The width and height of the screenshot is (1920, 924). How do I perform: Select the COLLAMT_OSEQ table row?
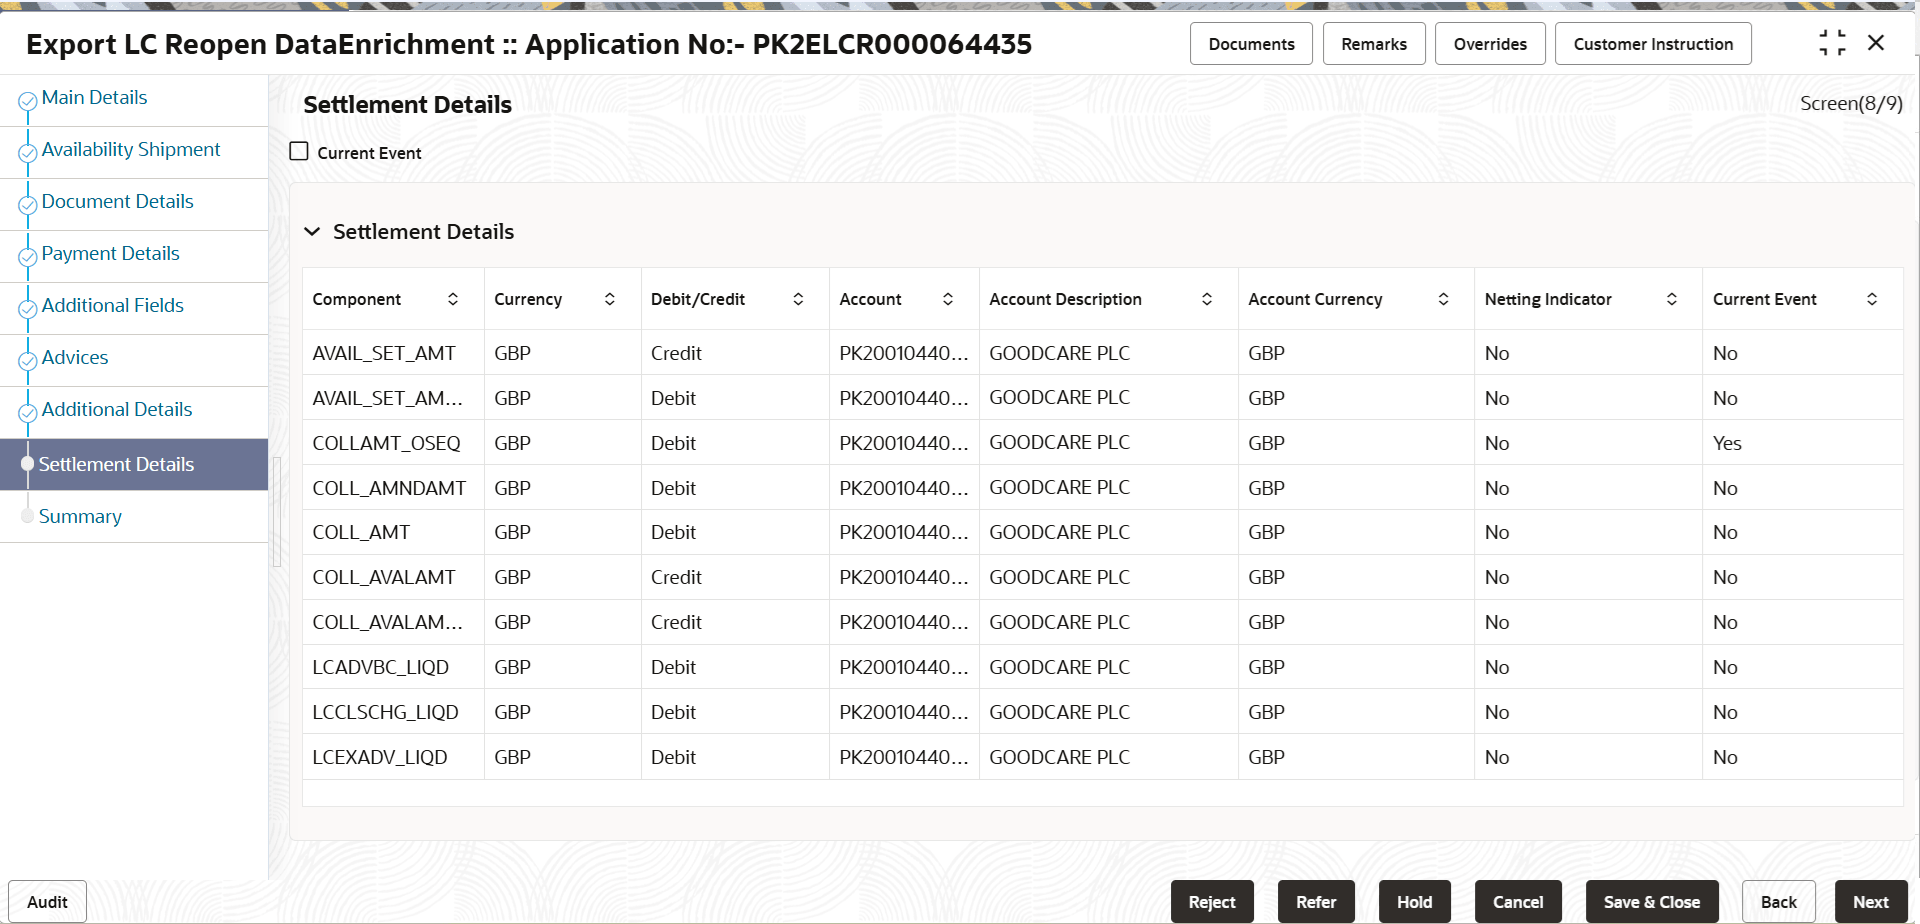(x=700, y=442)
